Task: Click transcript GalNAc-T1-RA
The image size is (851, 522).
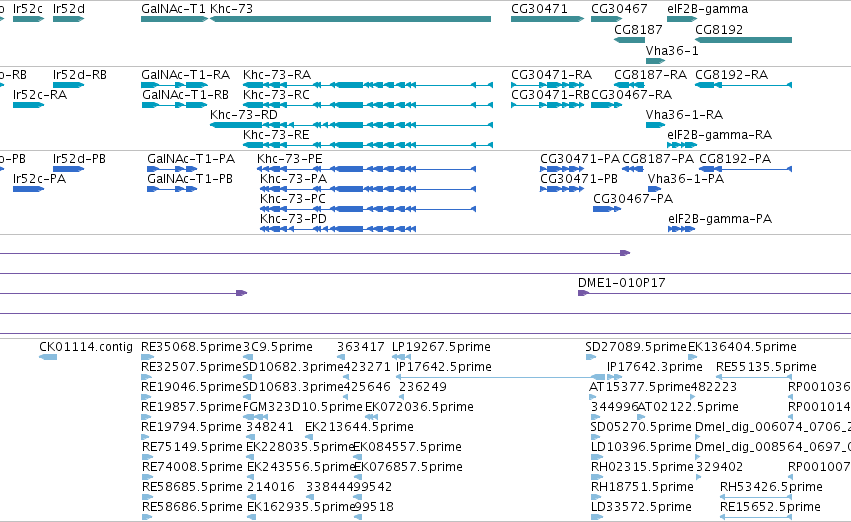Action: [174, 85]
